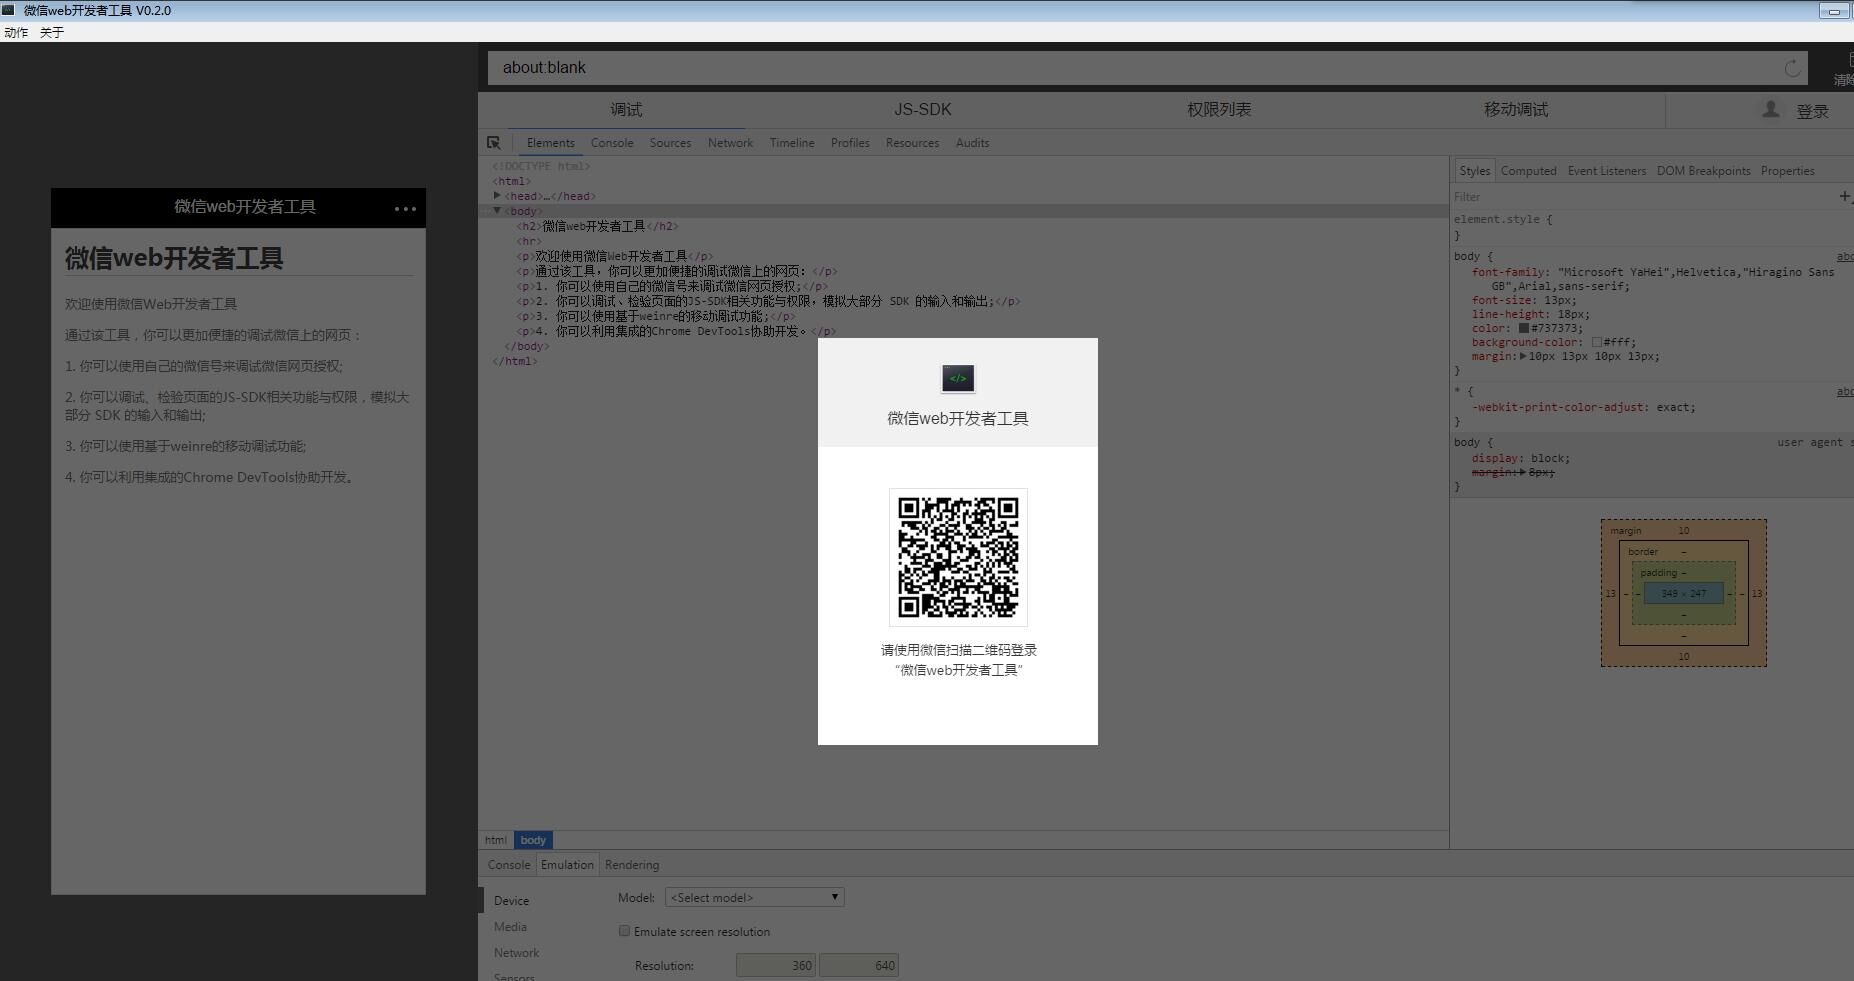
Task: Select the Event Listeners sidebar tab
Action: [1606, 171]
